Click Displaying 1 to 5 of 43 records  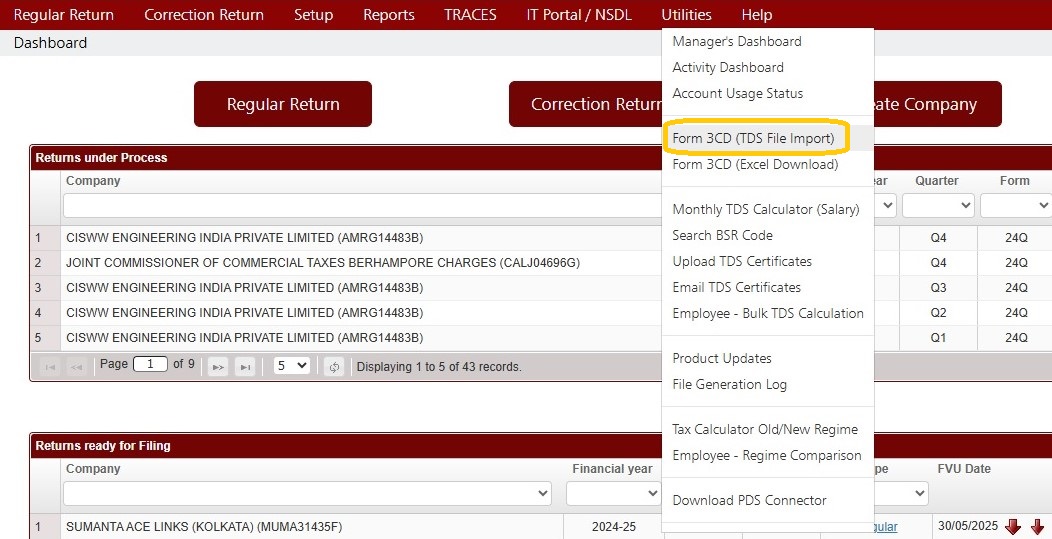click(439, 367)
